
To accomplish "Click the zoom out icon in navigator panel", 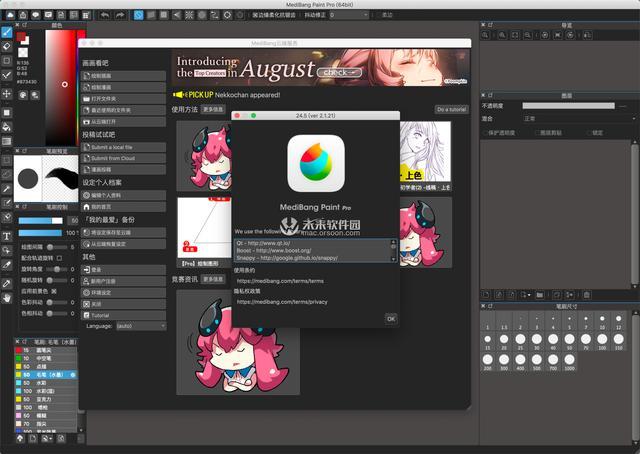I will pos(527,35).
